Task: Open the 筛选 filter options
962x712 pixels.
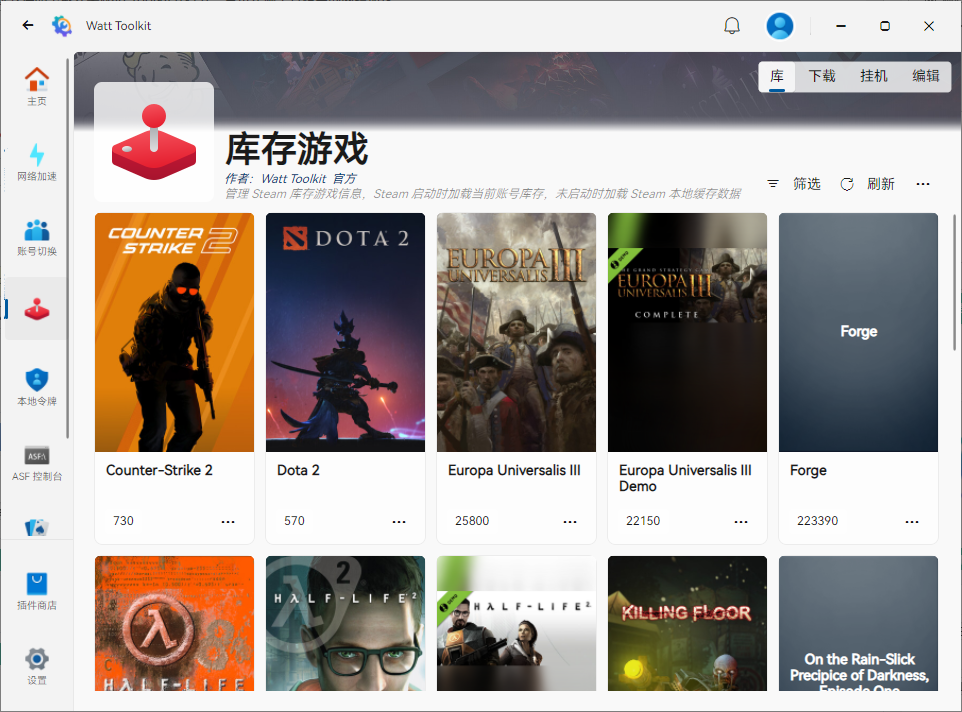Action: (x=794, y=184)
